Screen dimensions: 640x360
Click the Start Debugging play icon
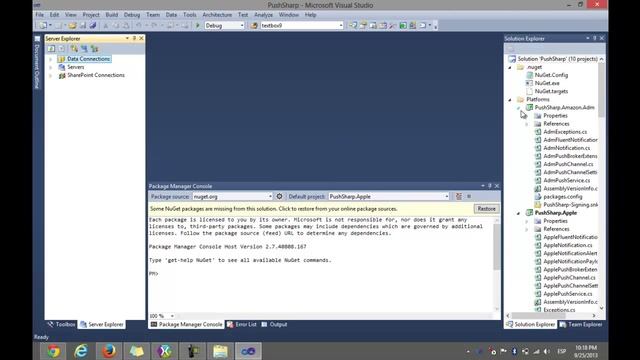(198, 25)
